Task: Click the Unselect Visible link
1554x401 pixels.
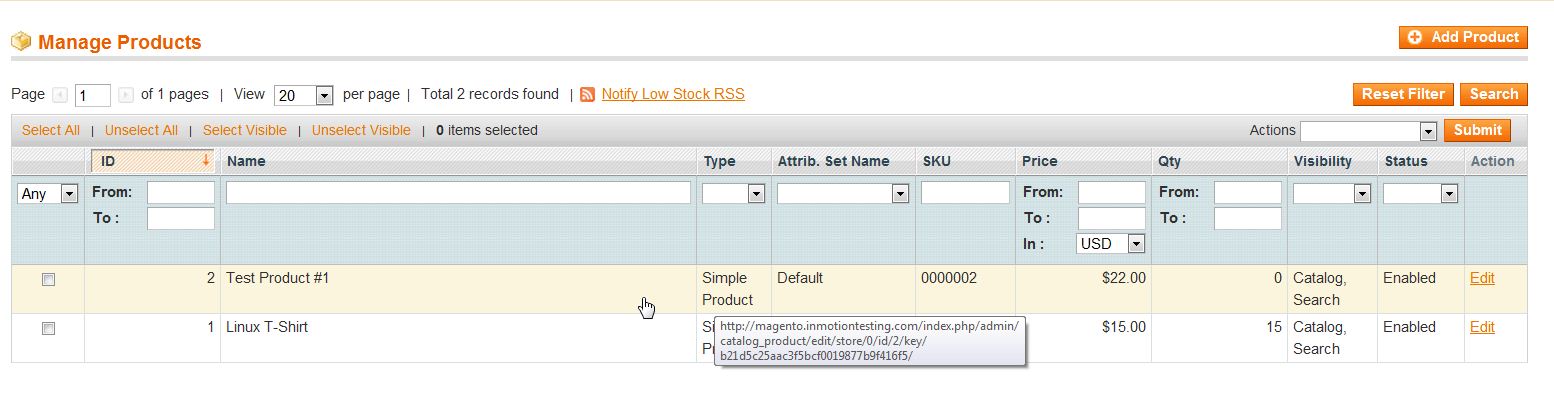Action: point(361,130)
